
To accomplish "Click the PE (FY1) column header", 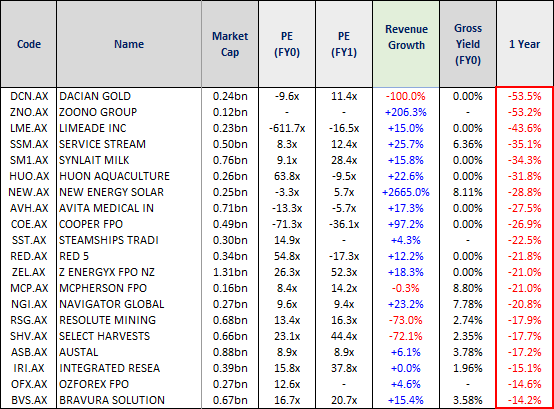I will (344, 44).
